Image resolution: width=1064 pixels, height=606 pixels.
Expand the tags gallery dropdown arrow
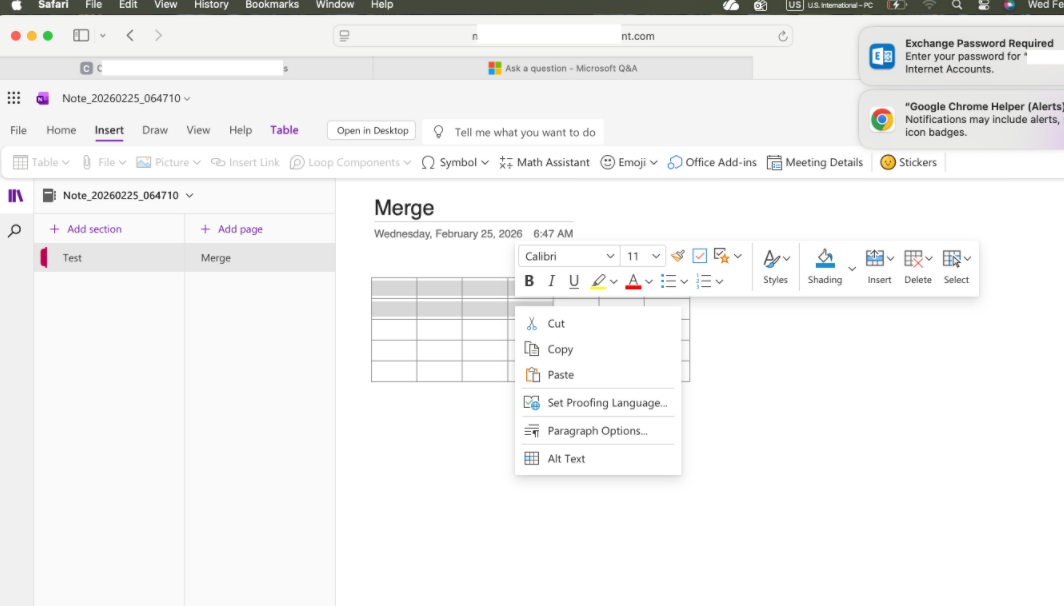pyautogui.click(x=738, y=256)
